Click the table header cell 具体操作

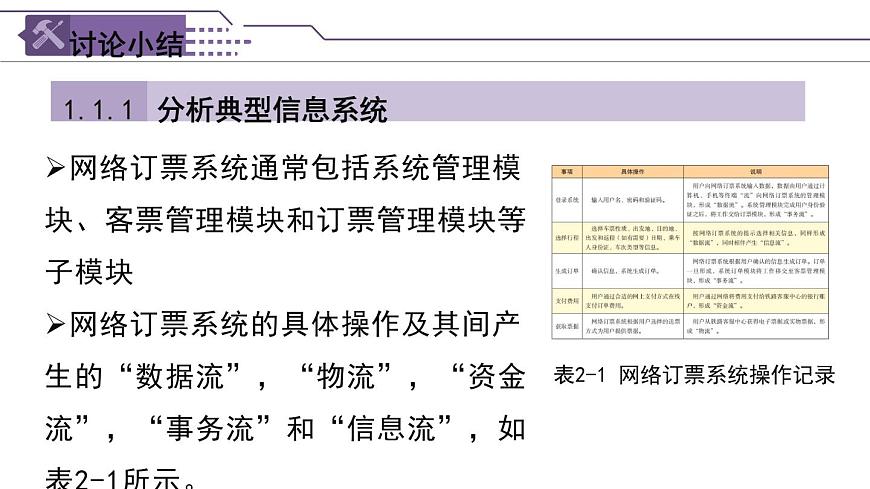[x=633, y=172]
